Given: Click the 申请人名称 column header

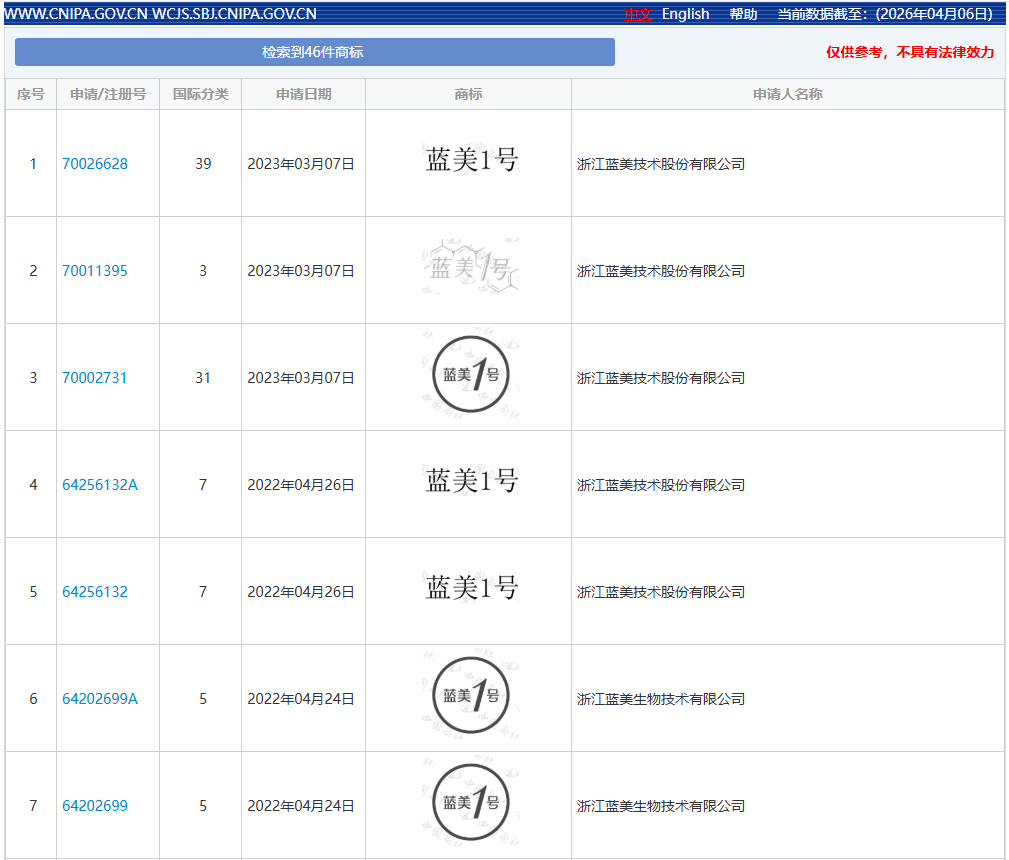Looking at the screenshot, I should [788, 94].
